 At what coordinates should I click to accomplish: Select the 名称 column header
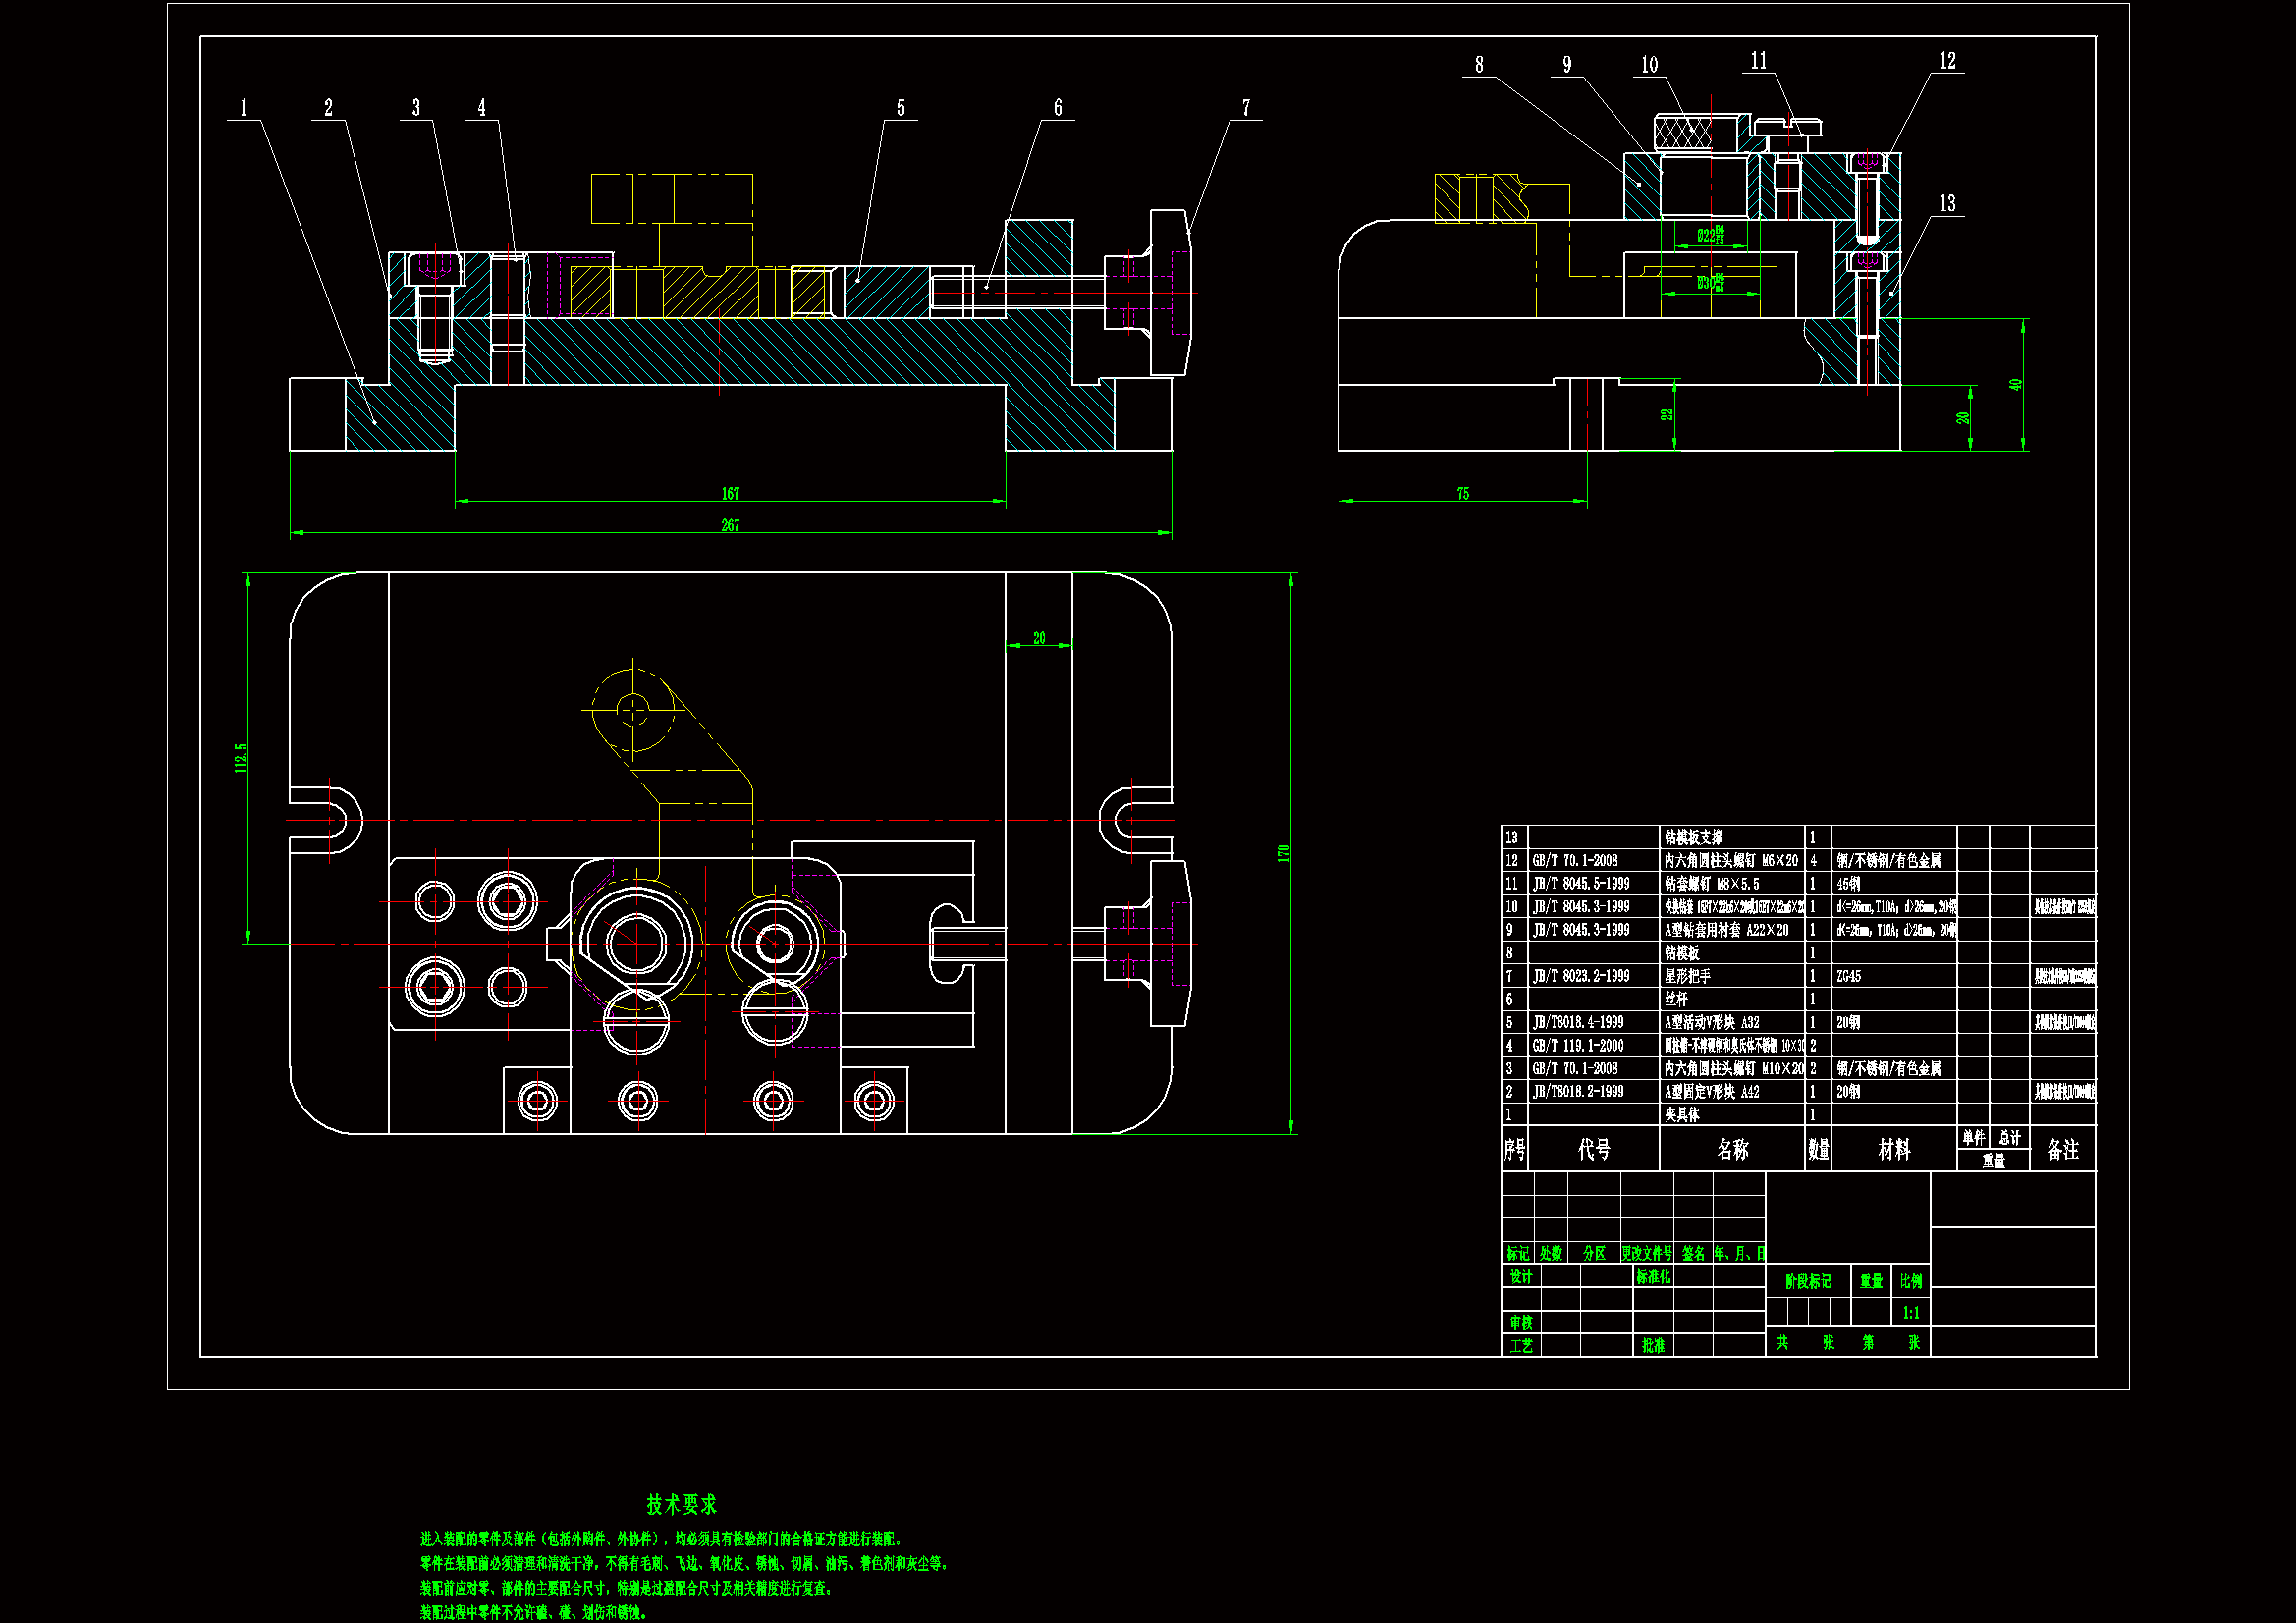pos(1732,1150)
